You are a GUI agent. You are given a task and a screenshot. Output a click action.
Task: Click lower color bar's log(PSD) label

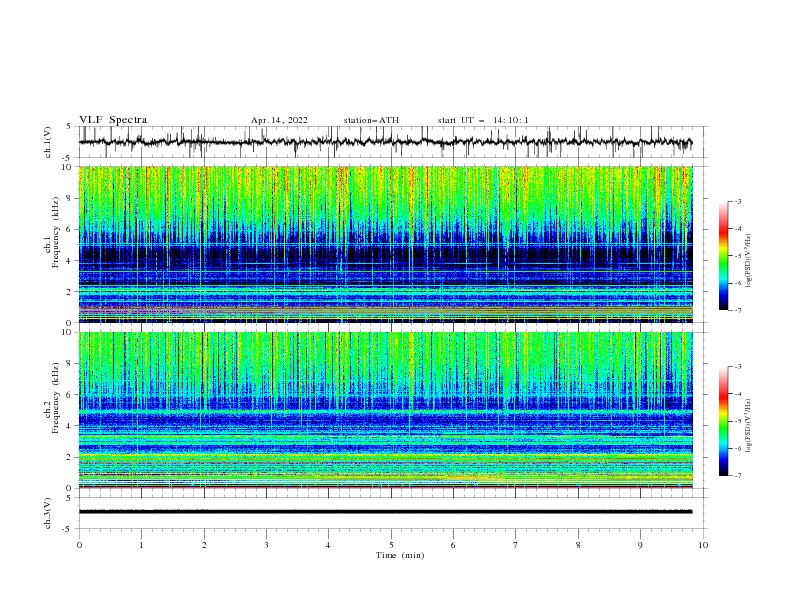tap(749, 426)
